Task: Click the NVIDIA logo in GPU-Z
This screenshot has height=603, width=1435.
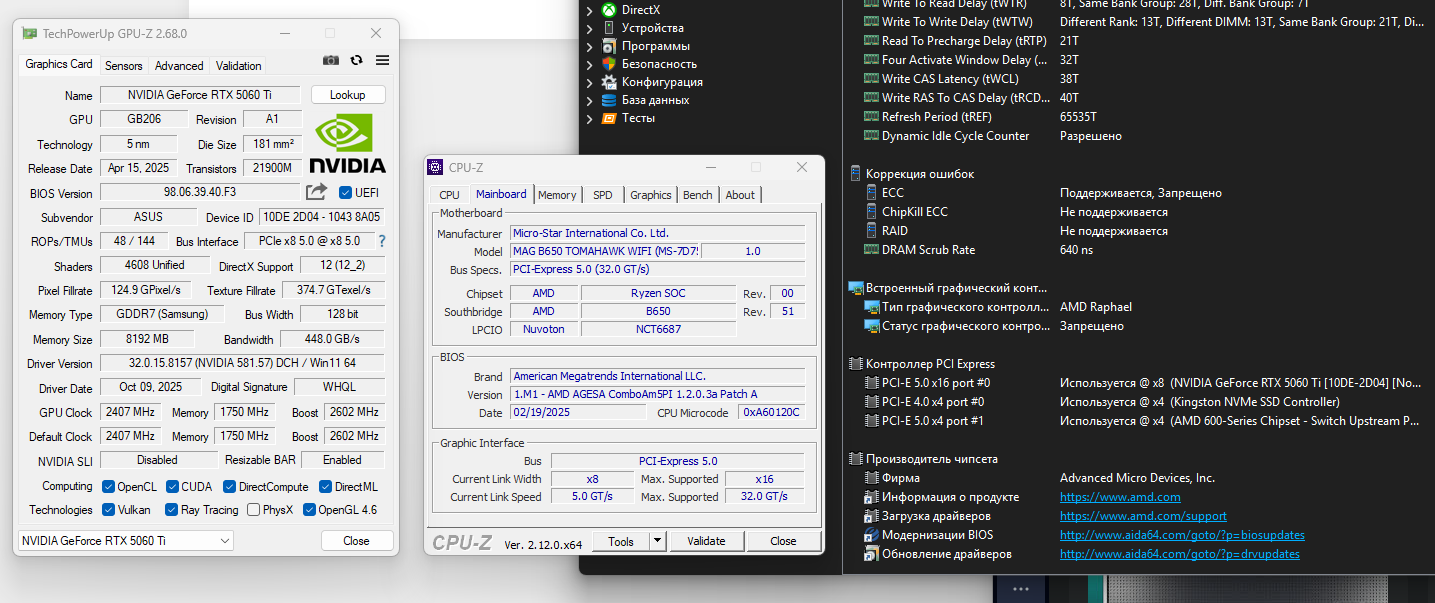Action: click(347, 143)
